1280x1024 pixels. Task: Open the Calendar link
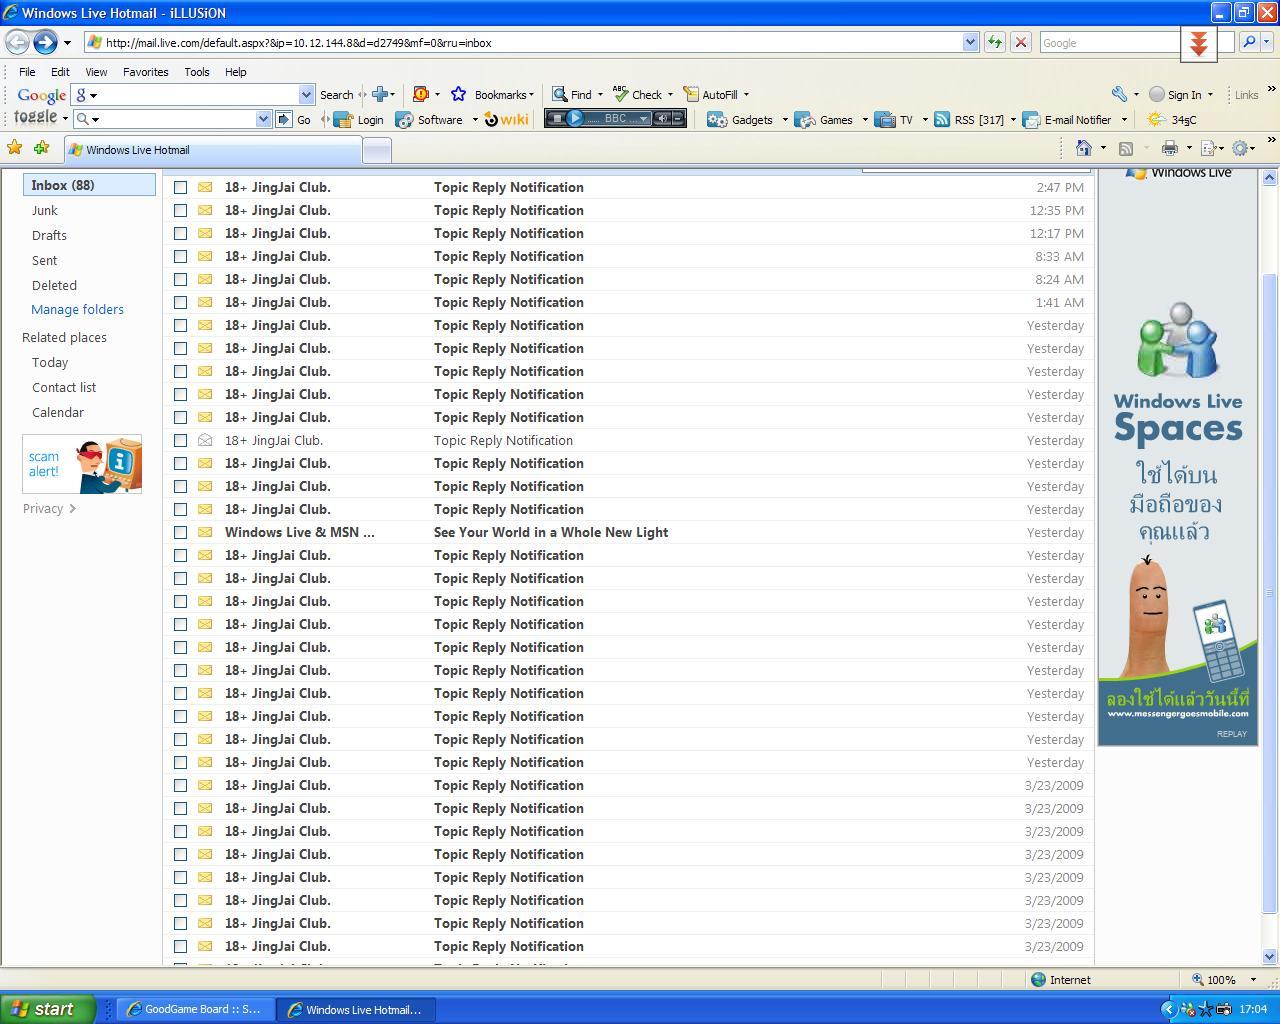click(x=58, y=412)
